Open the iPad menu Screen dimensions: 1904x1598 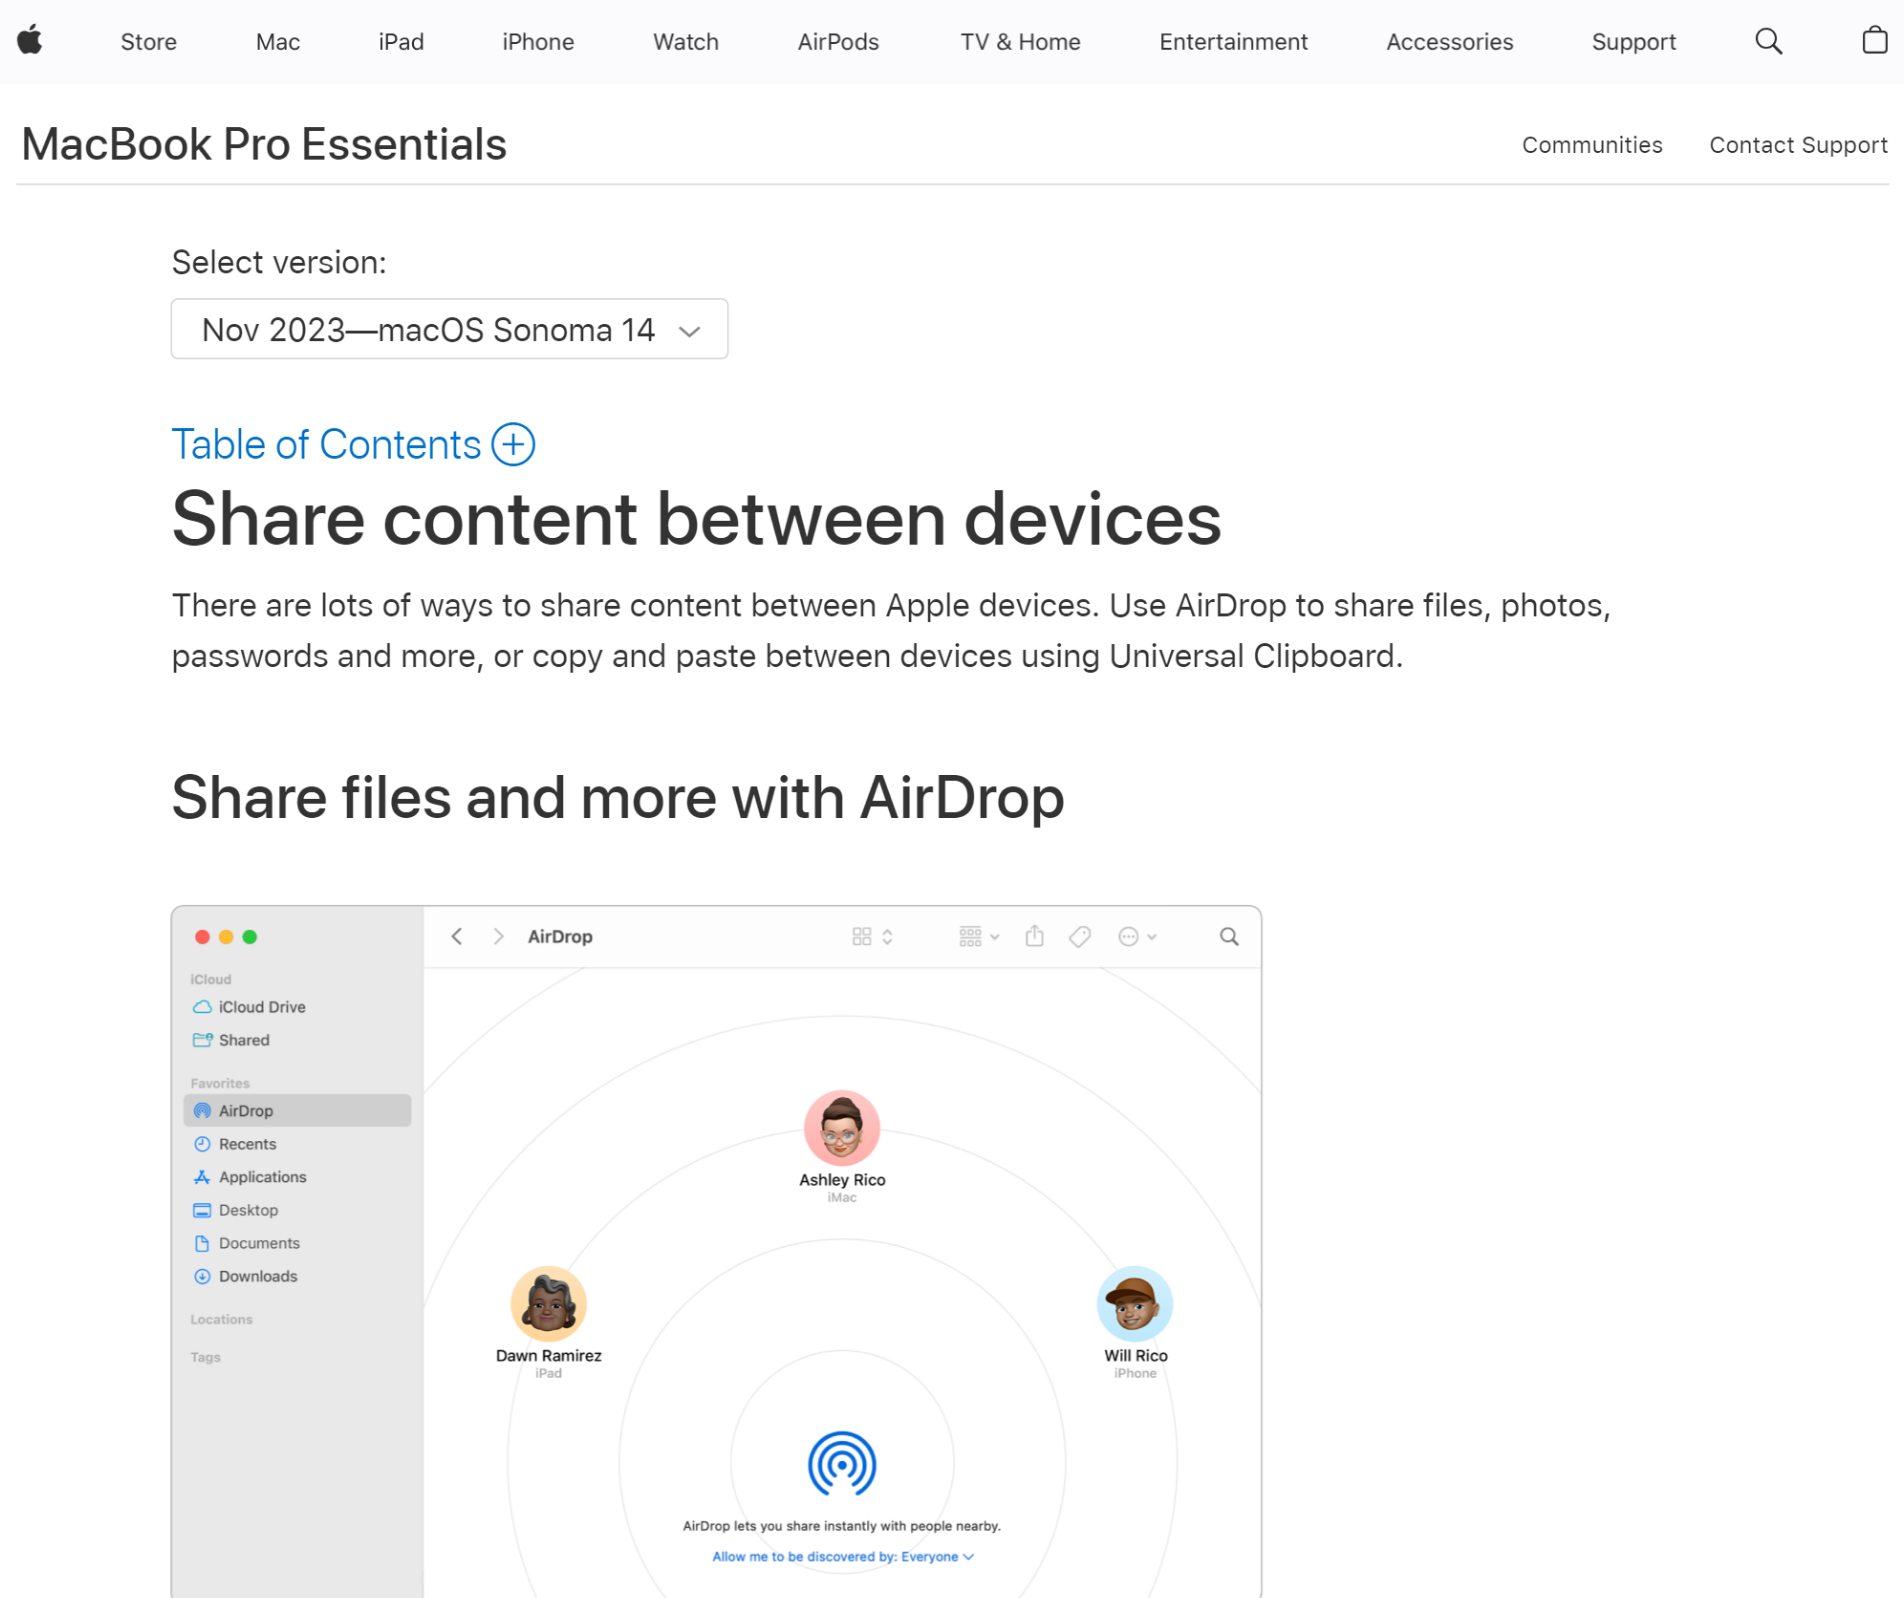click(401, 42)
